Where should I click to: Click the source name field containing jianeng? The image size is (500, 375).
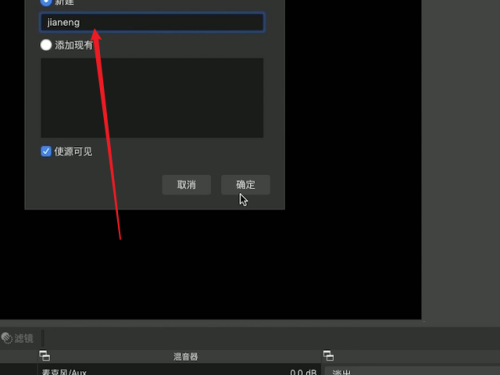(152, 22)
